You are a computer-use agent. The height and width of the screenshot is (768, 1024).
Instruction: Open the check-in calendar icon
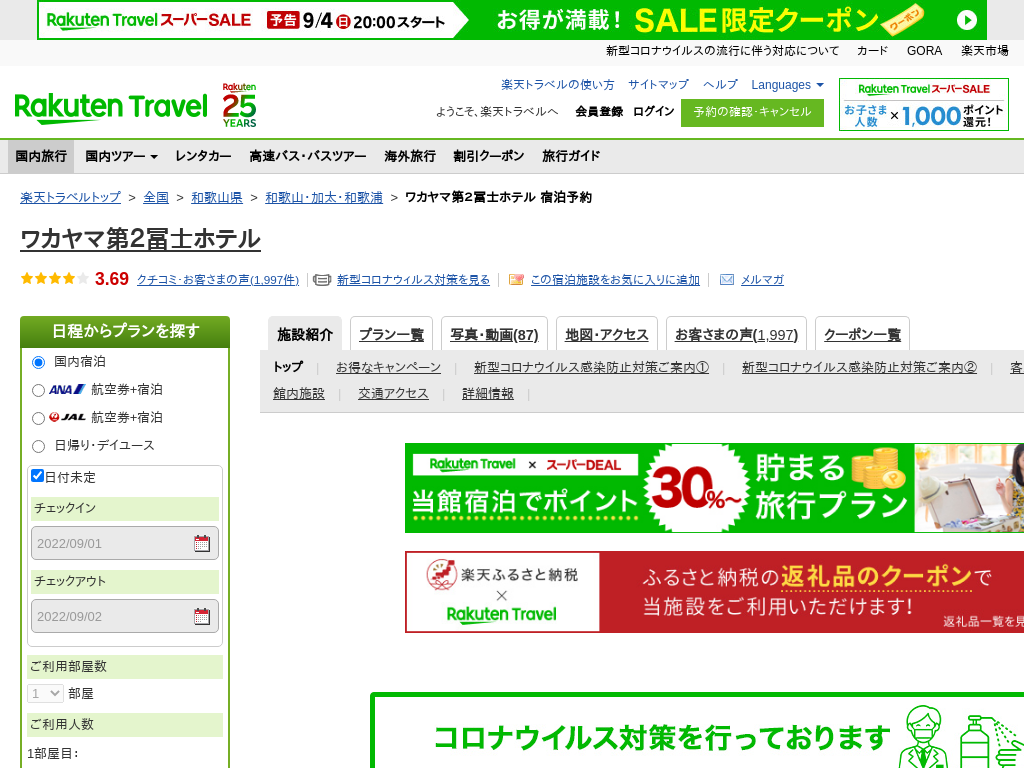pyautogui.click(x=202, y=543)
